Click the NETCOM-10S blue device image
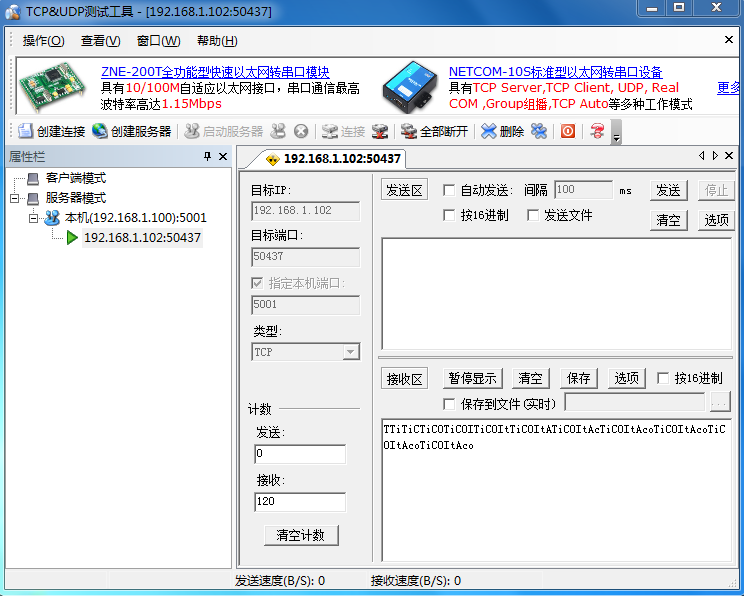This screenshot has height=596, width=744. 409,87
